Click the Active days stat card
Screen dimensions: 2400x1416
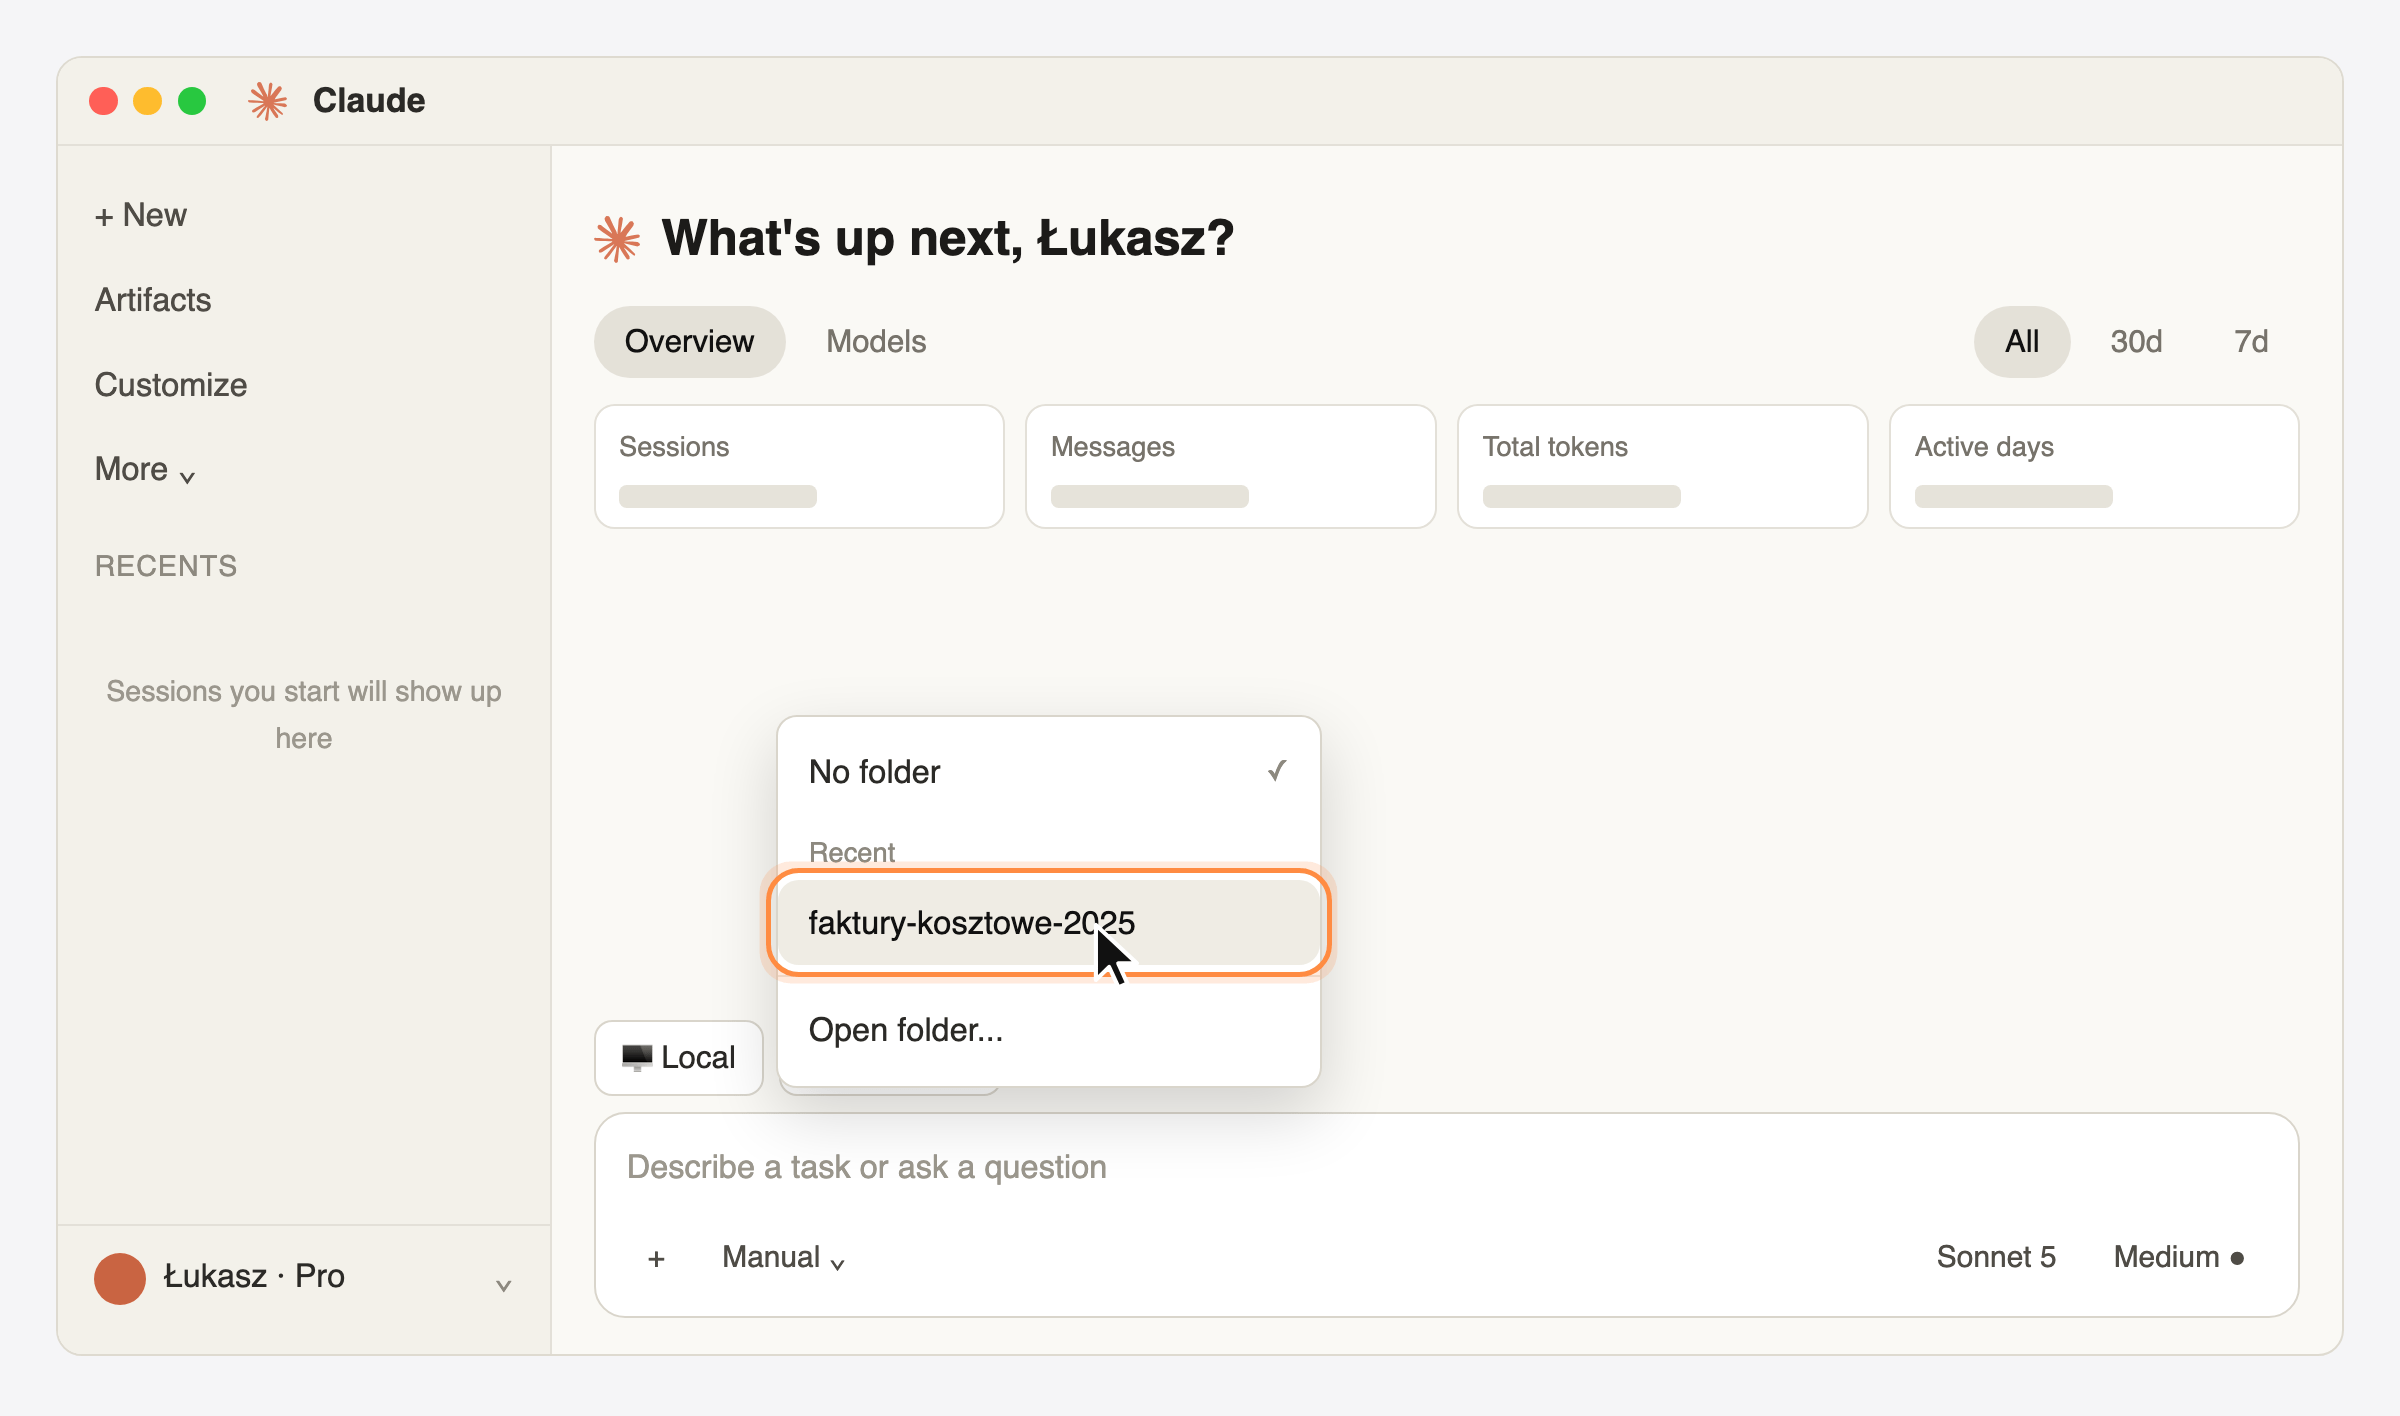(x=2095, y=467)
